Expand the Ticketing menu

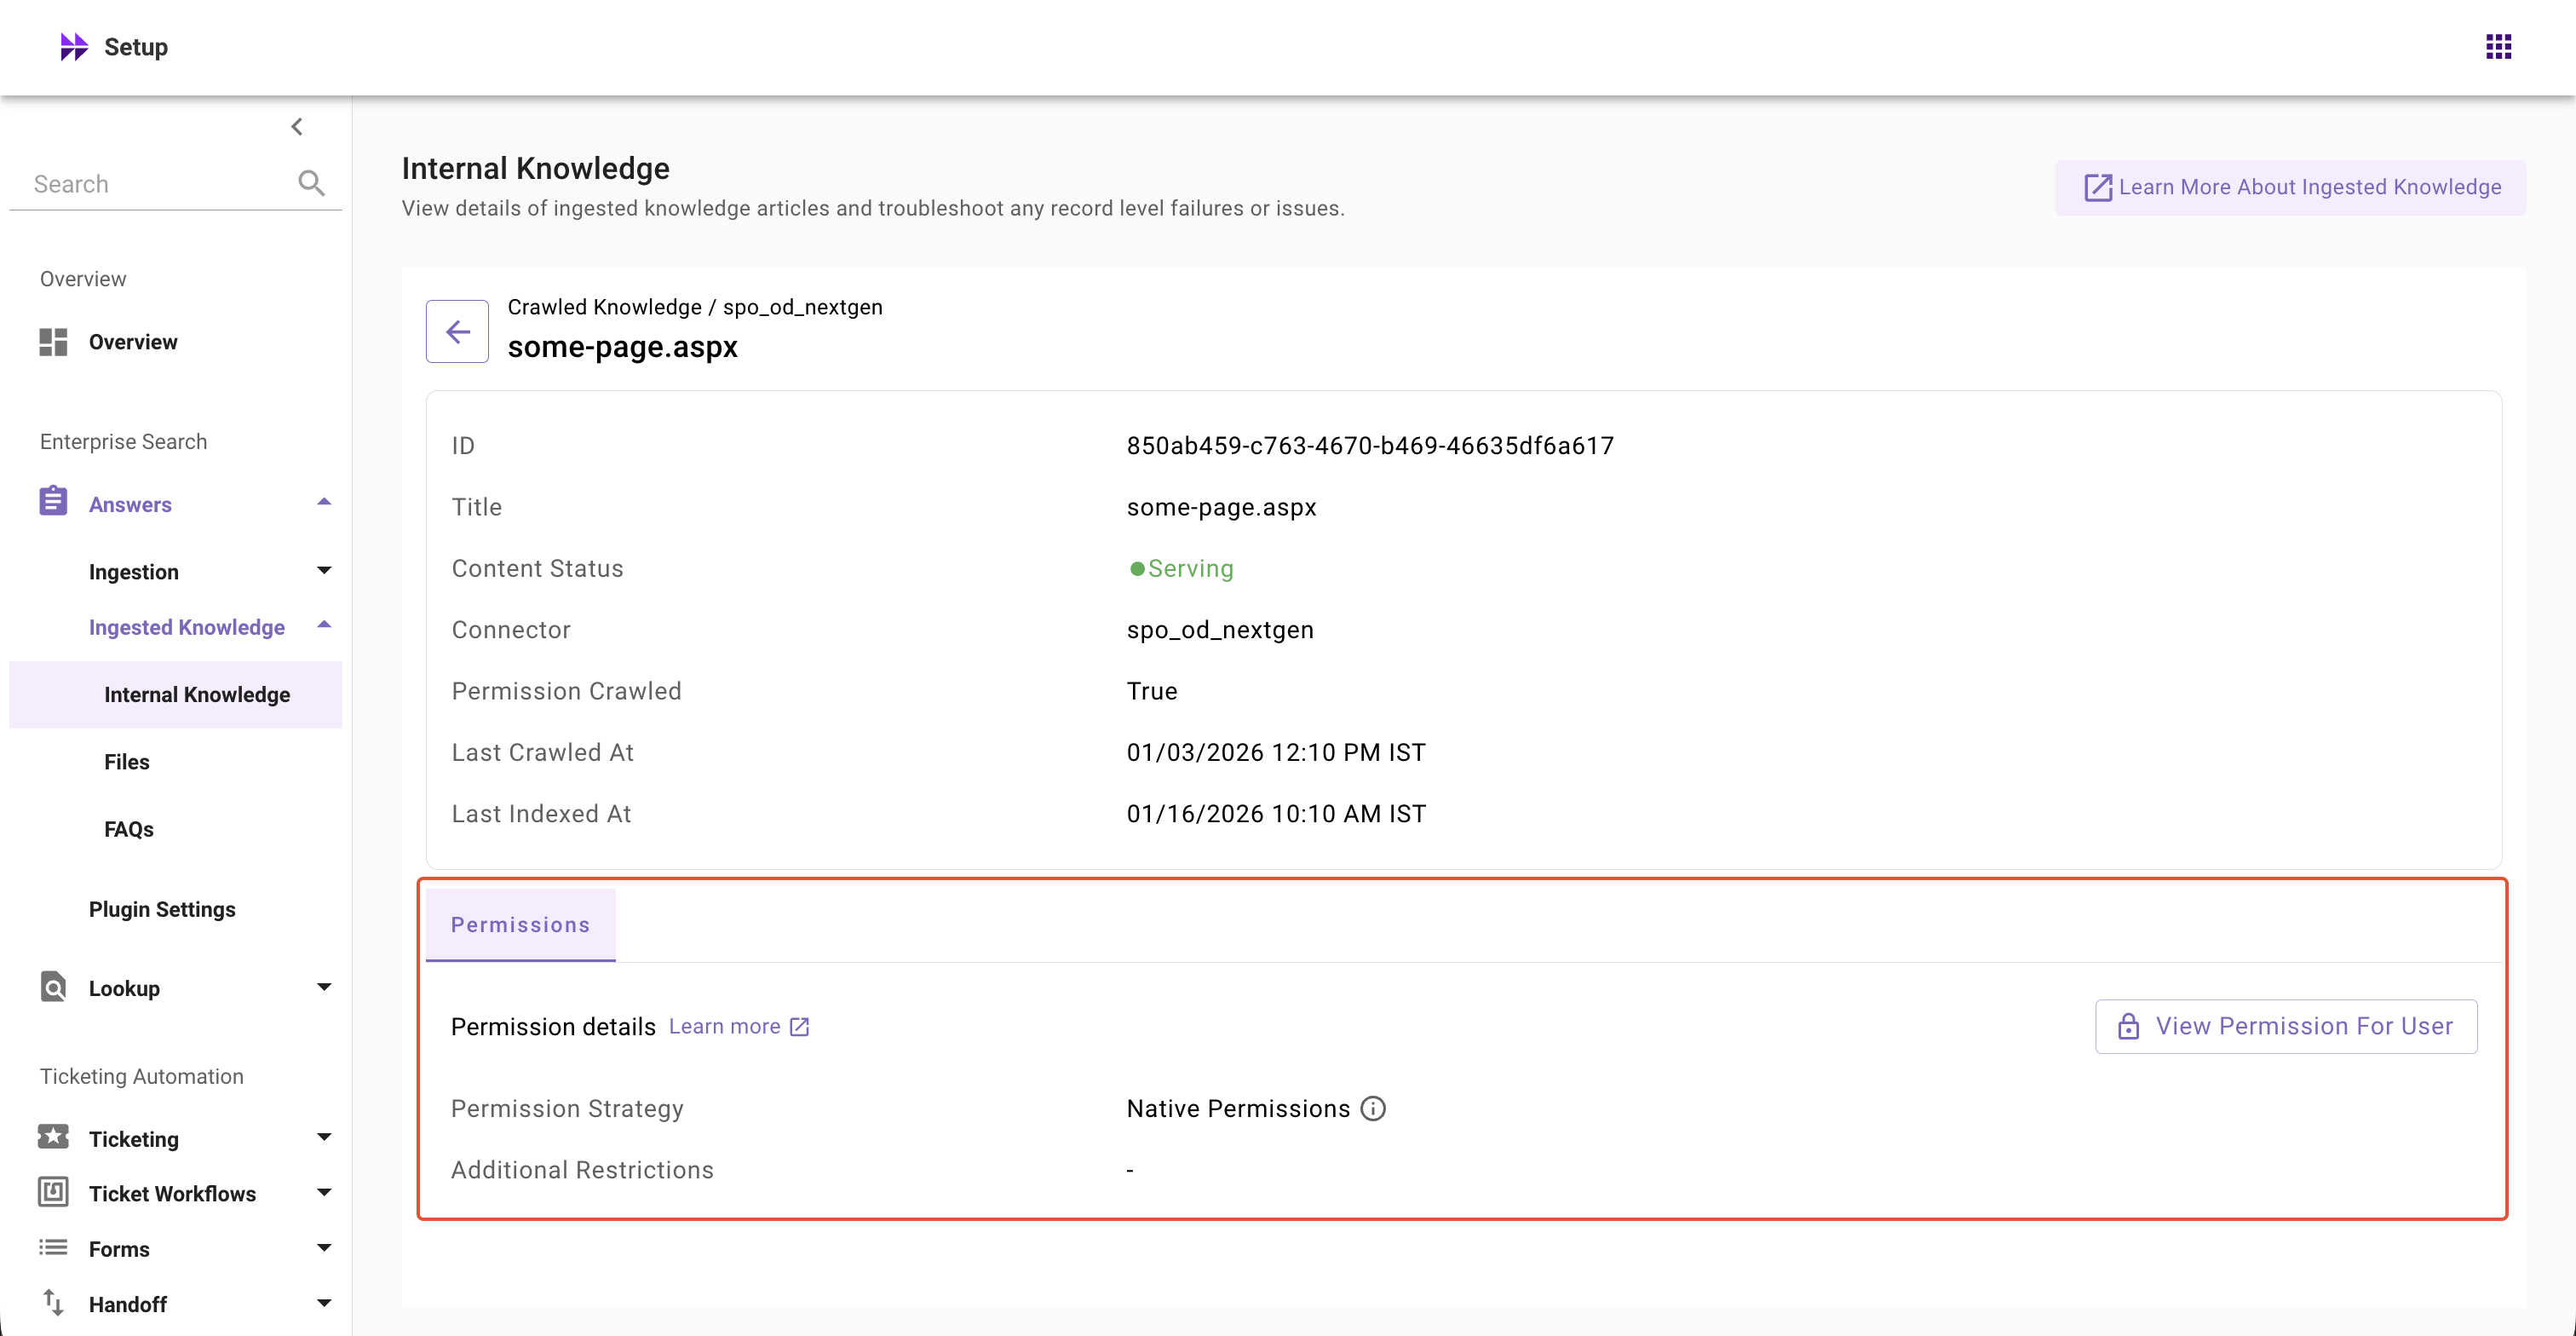click(x=323, y=1138)
